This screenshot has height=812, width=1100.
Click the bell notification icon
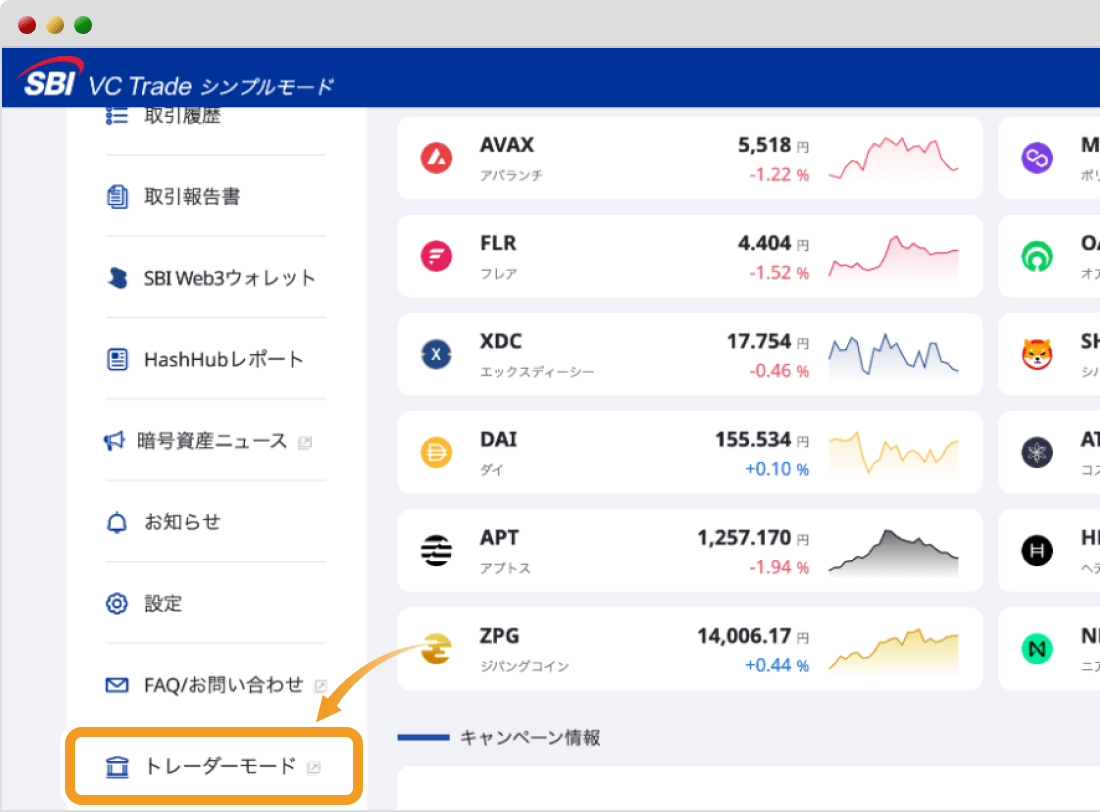coord(117,522)
